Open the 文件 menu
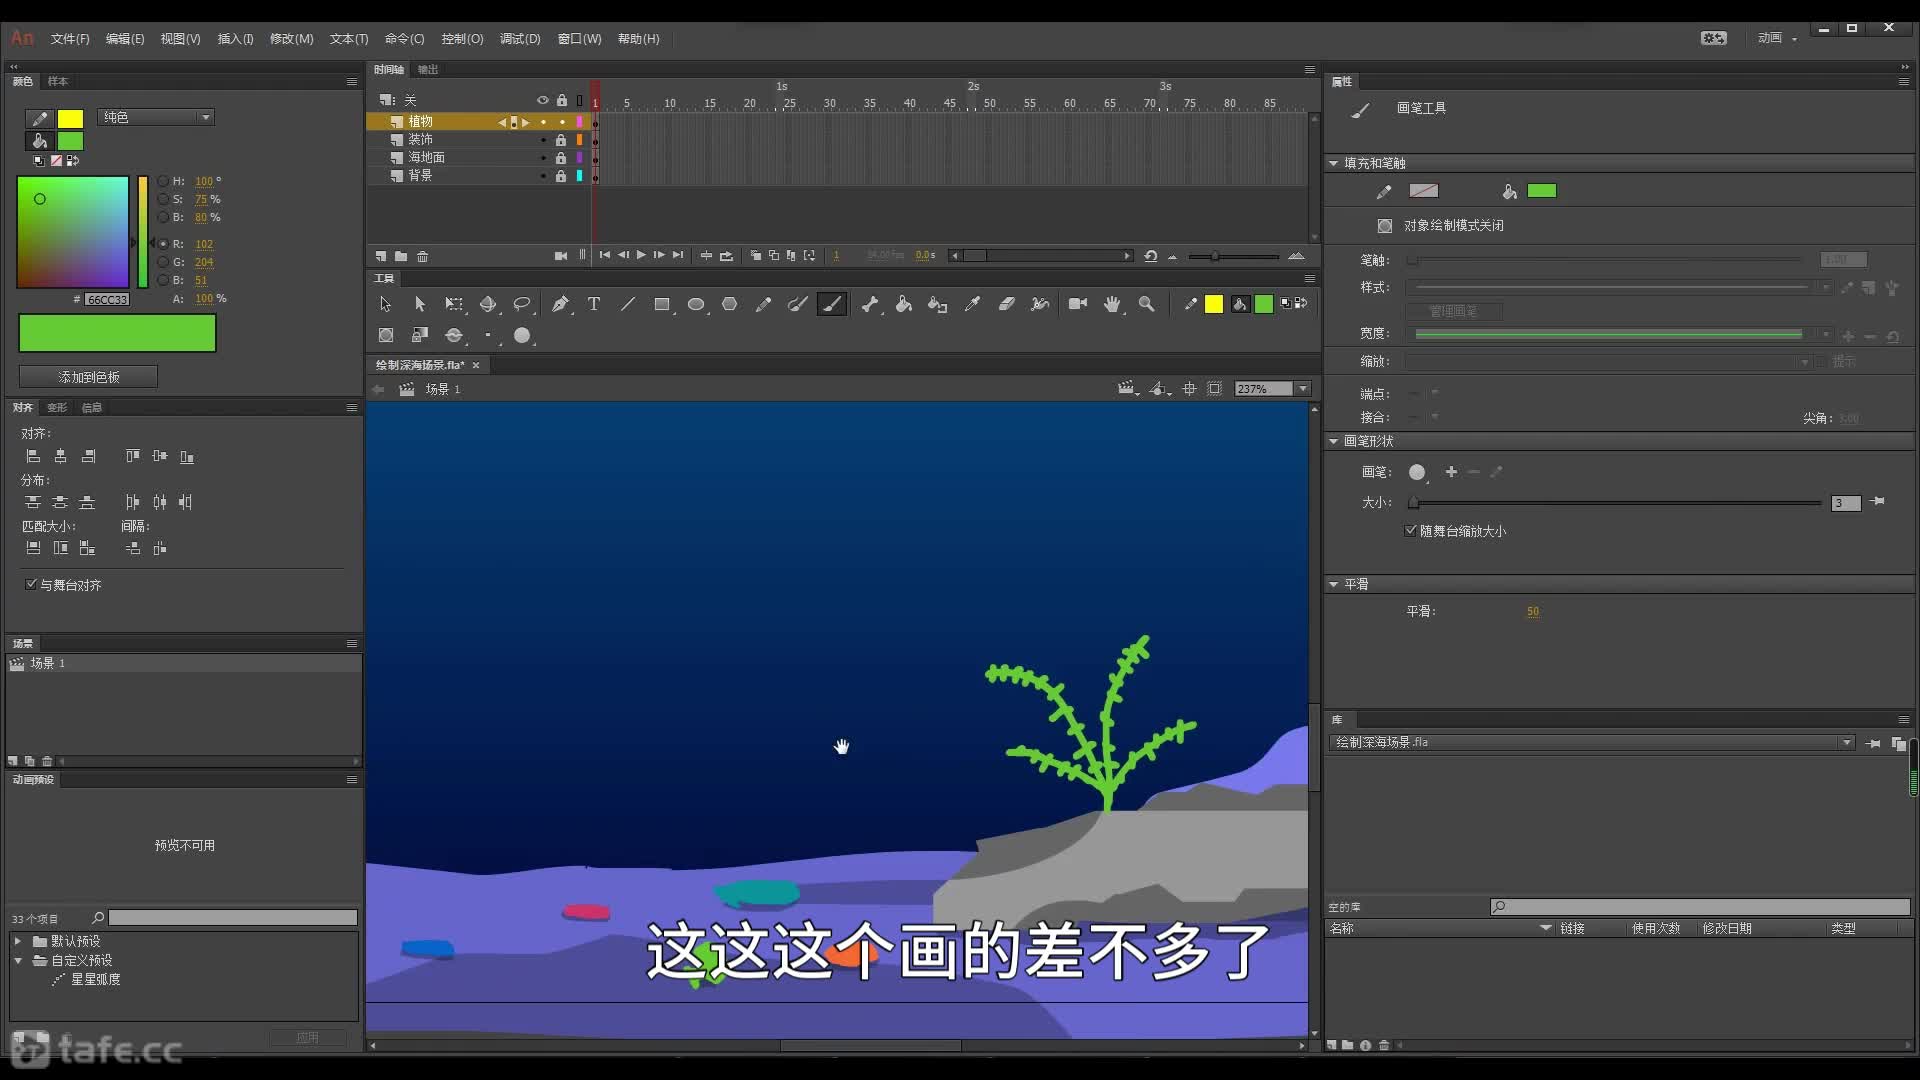 (70, 39)
